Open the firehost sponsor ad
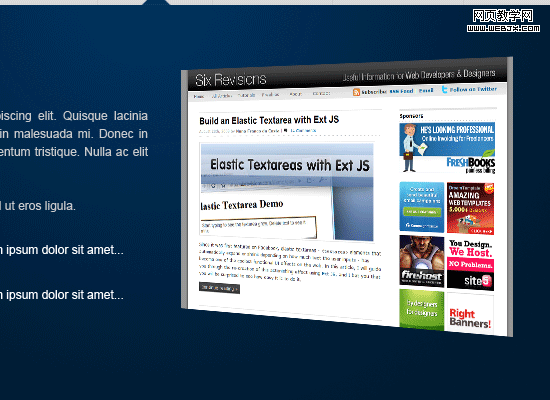Viewport: 550px width, 400px height. (x=422, y=261)
